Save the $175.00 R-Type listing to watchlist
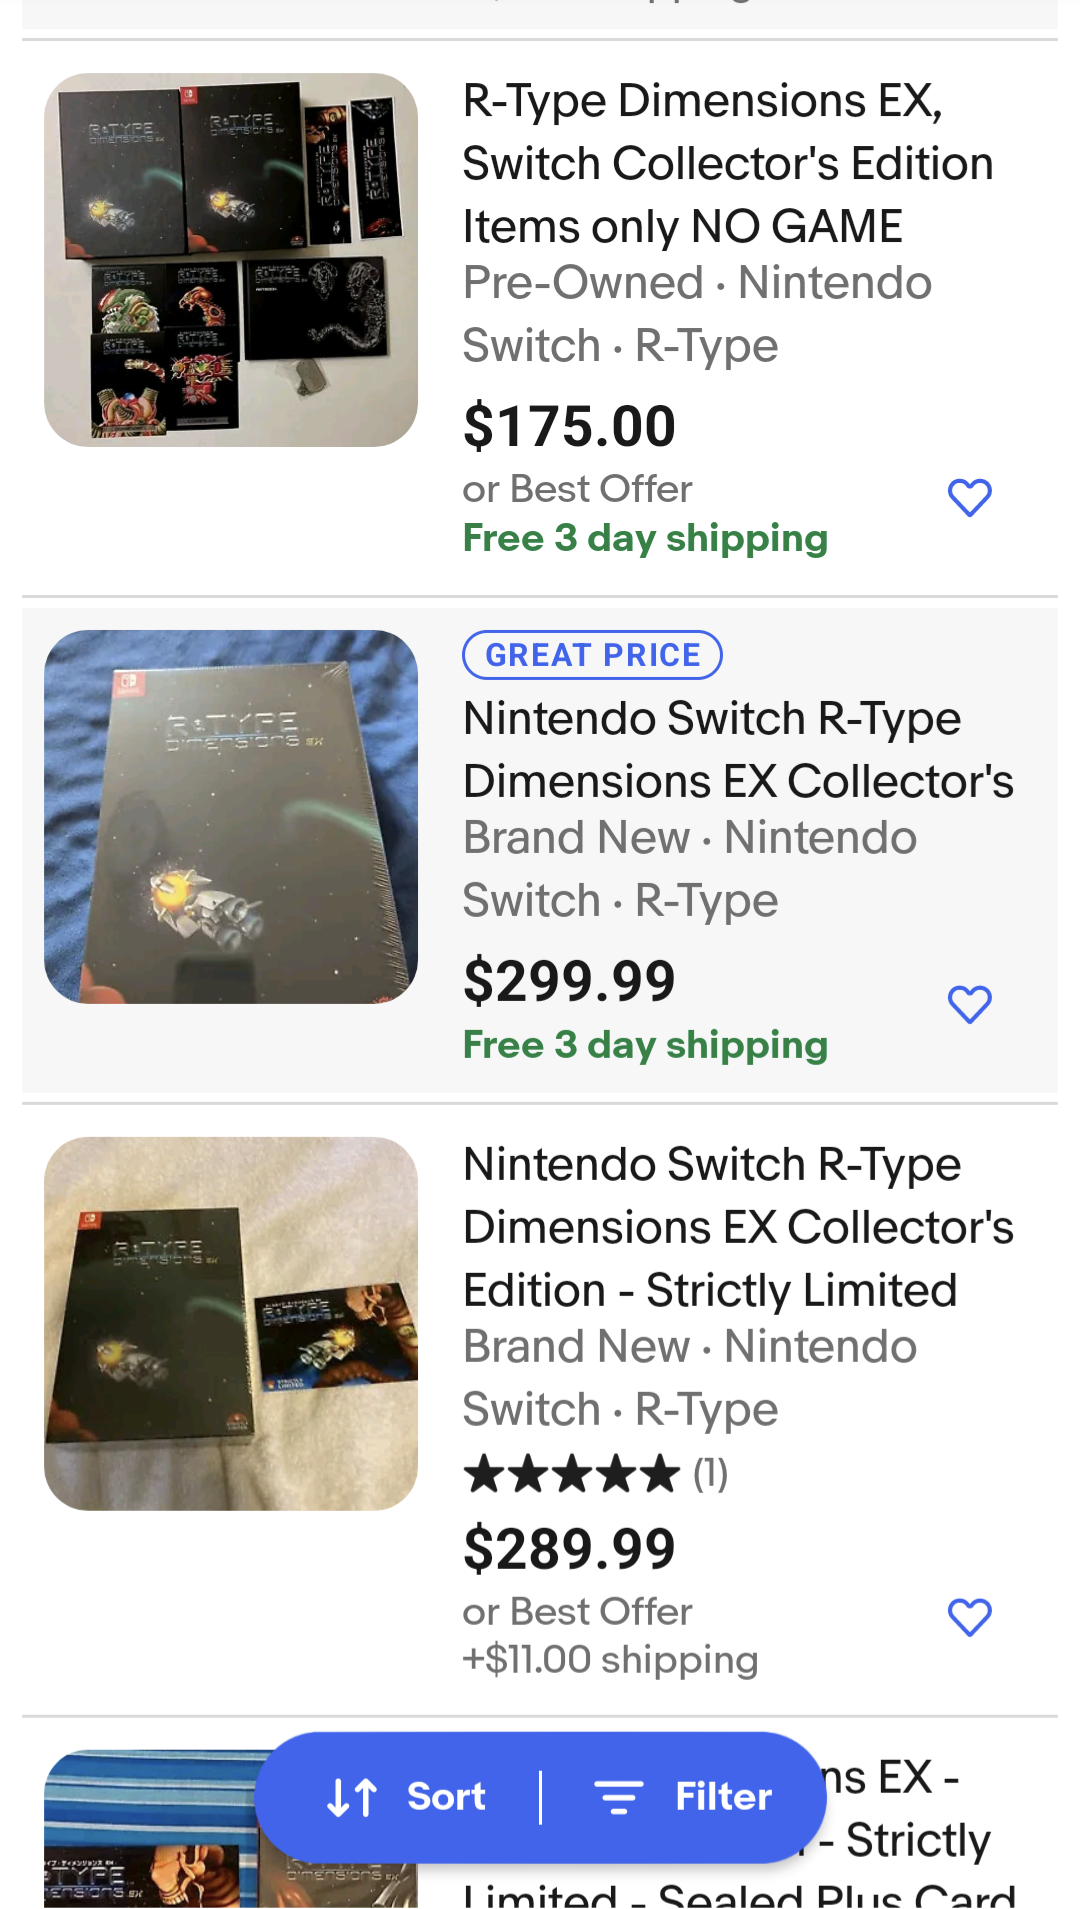Screen dimensions: 1080x1909 [969, 497]
